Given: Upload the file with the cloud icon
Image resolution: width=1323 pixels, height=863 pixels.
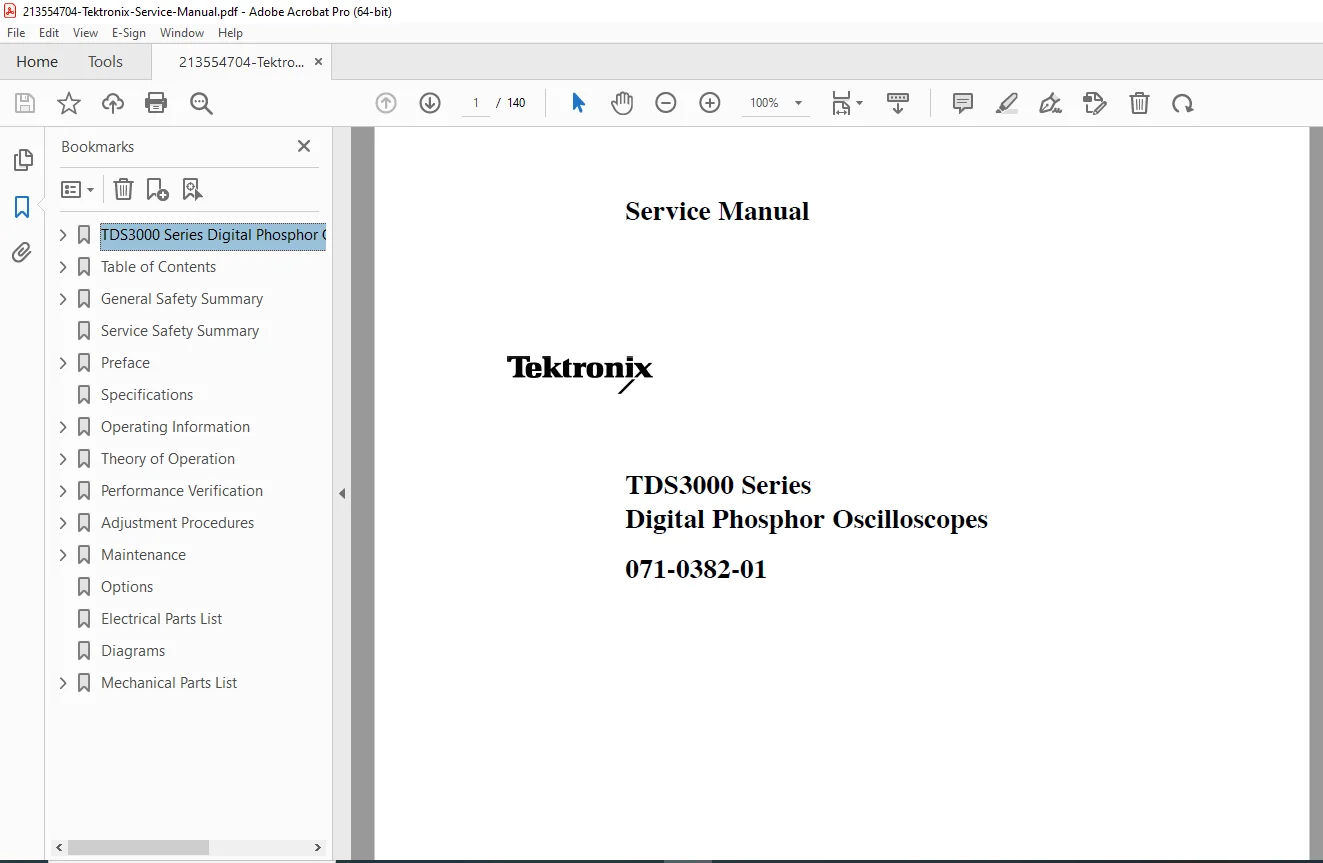Looking at the screenshot, I should (113, 103).
